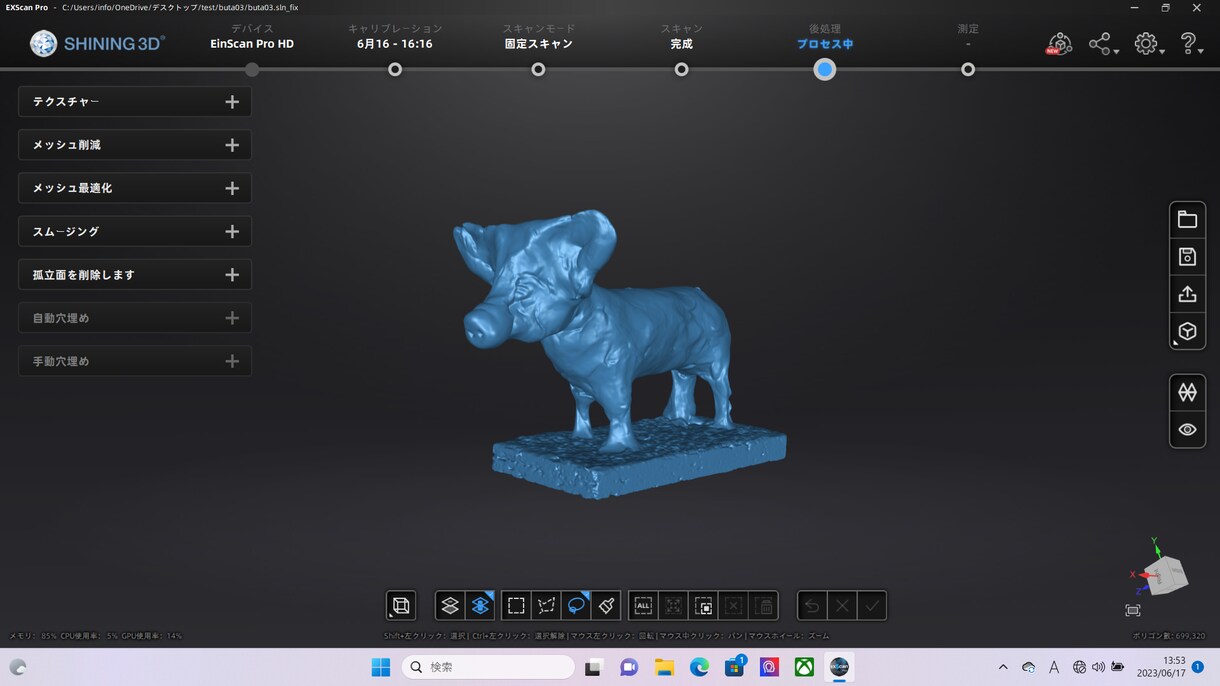This screenshot has width=1220, height=686.
Task: Click the SHINING 3D logo
Action: tap(98, 44)
